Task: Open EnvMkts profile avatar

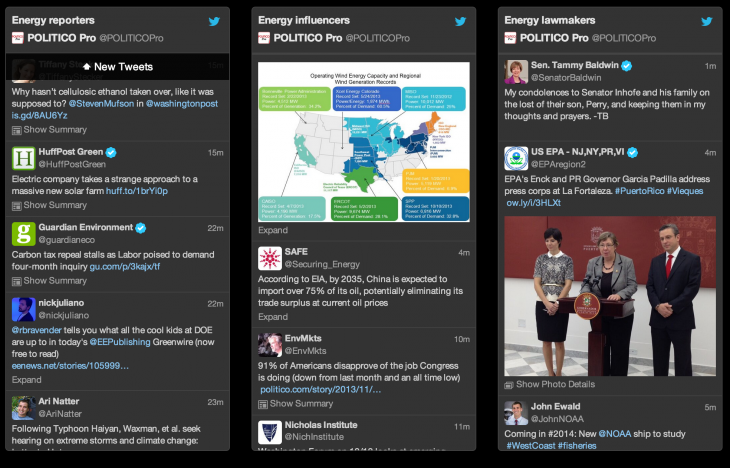Action: [x=270, y=345]
